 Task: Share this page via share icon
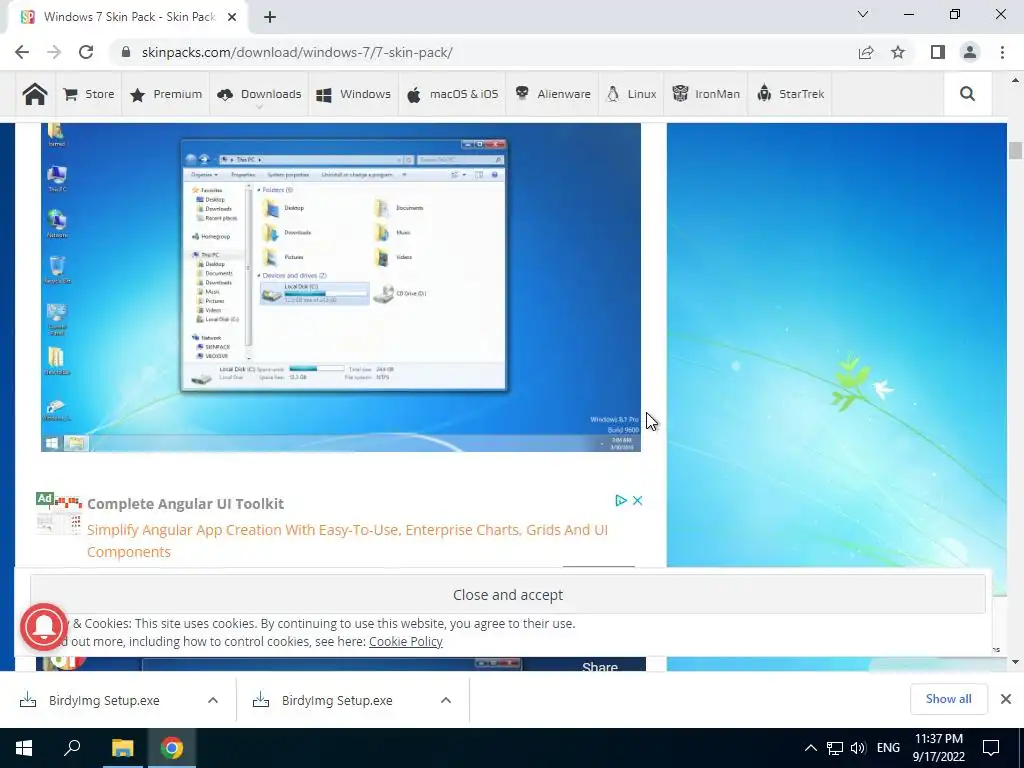[x=866, y=52]
